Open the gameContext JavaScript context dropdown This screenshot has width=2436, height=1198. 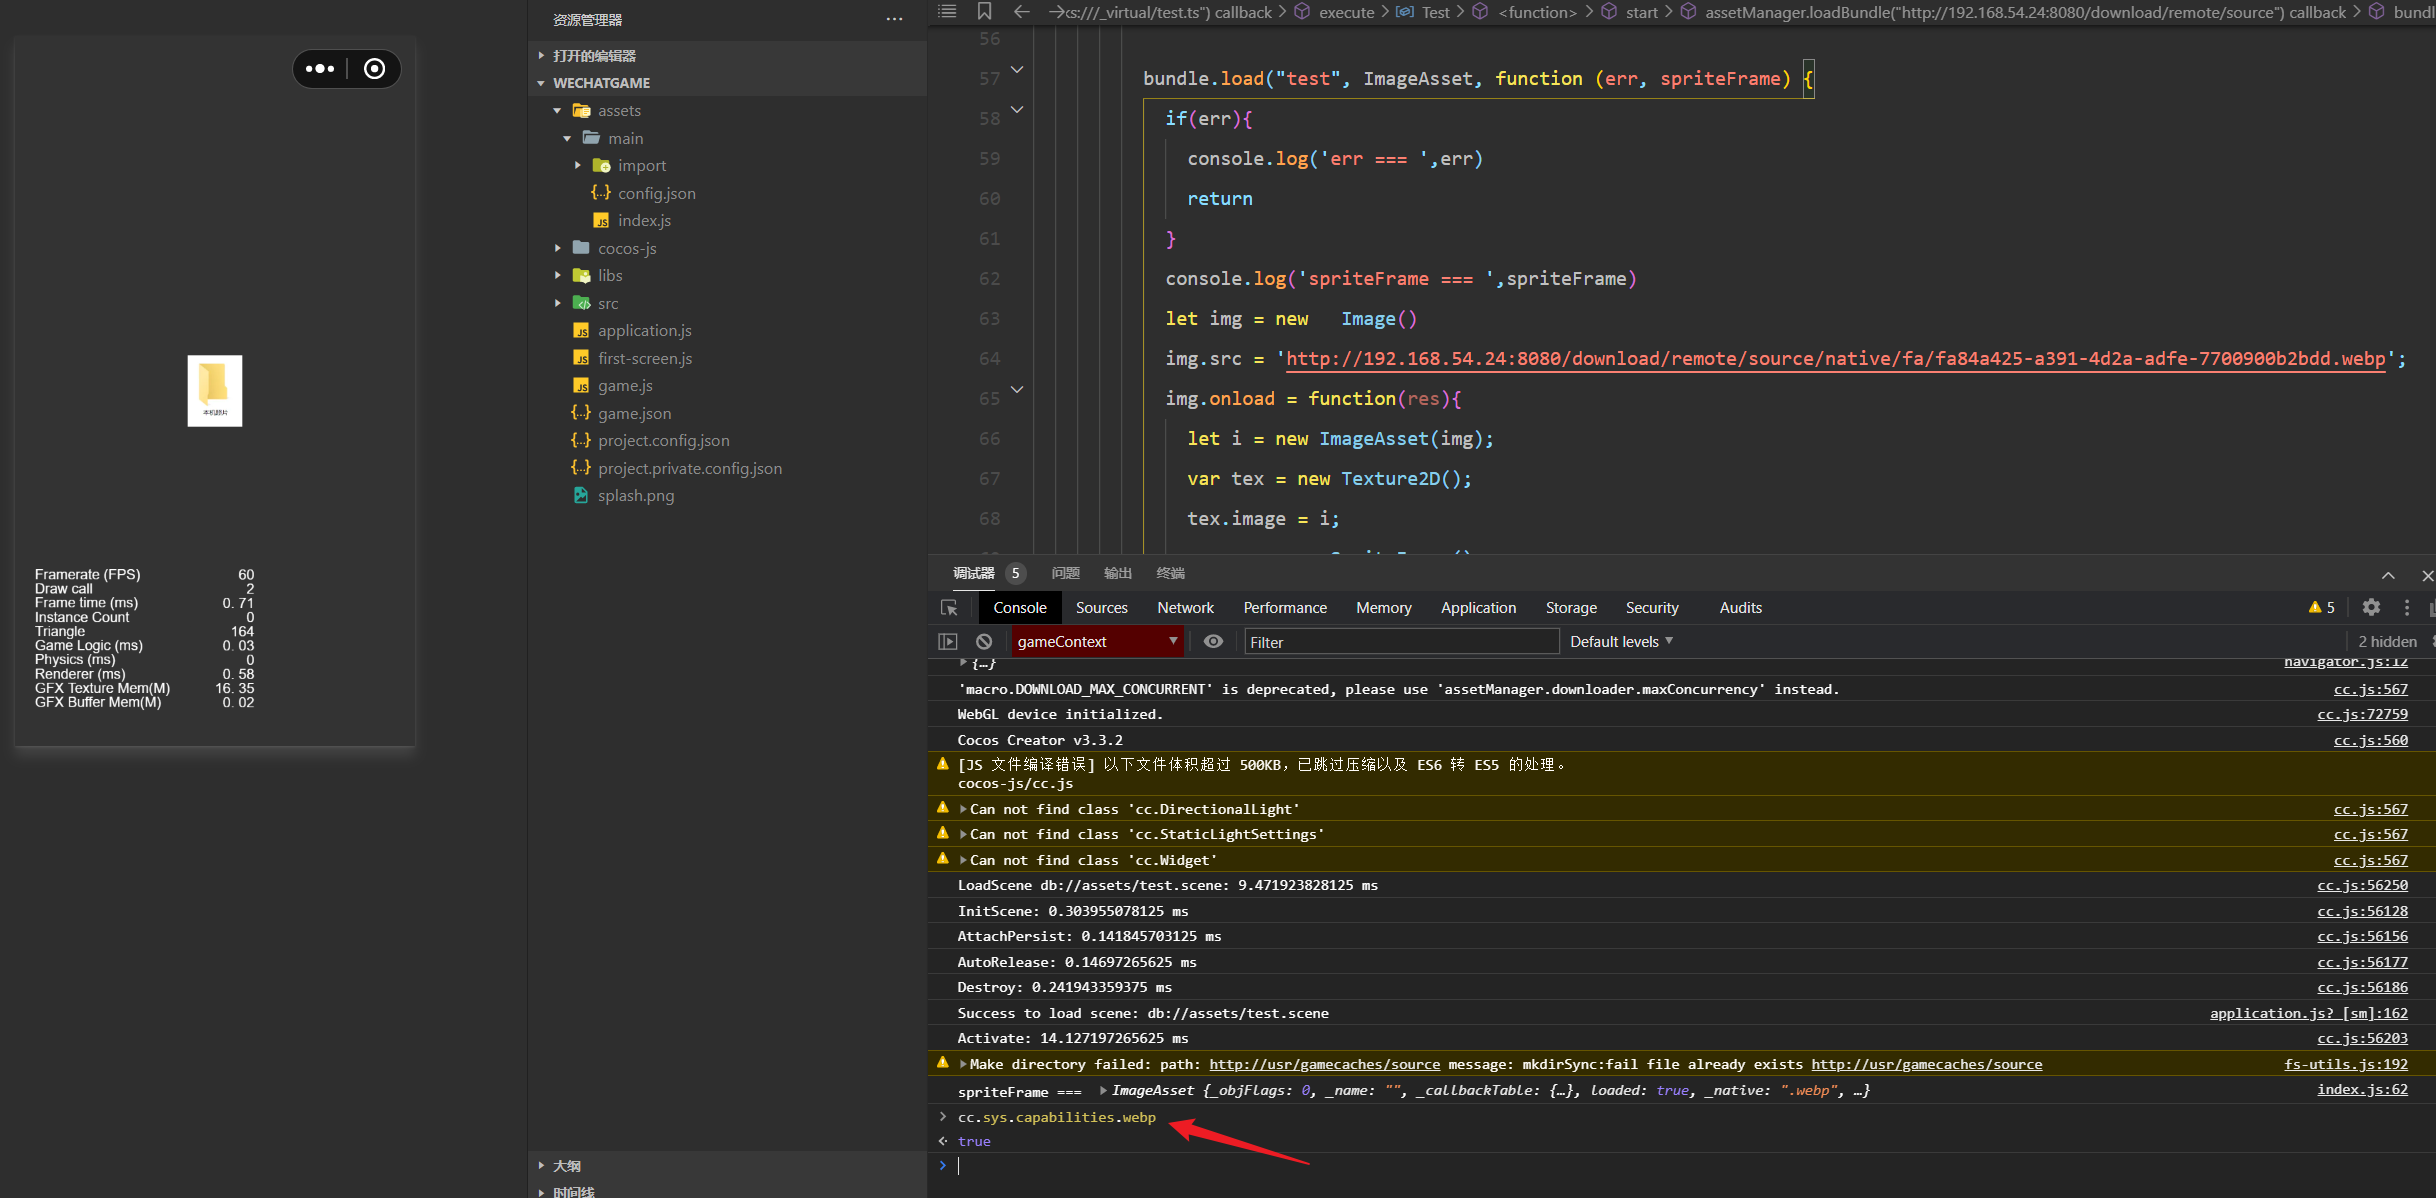[x=1096, y=641]
